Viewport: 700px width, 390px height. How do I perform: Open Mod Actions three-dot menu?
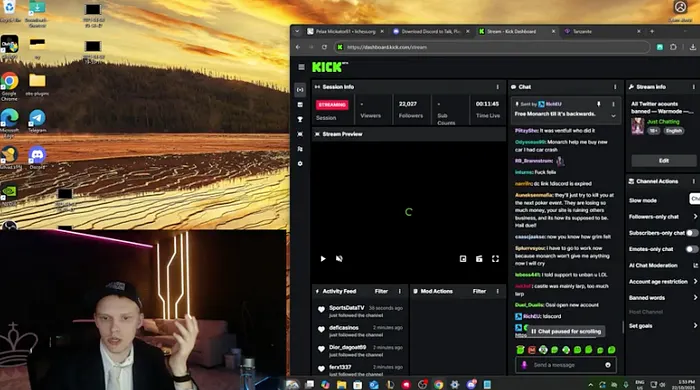click(497, 291)
